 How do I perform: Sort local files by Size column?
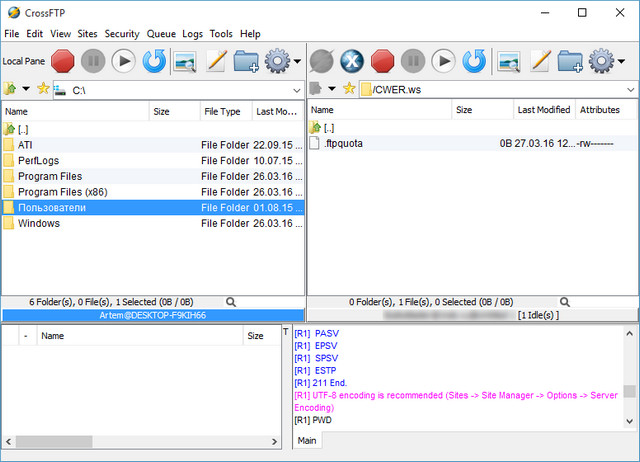[x=174, y=112]
